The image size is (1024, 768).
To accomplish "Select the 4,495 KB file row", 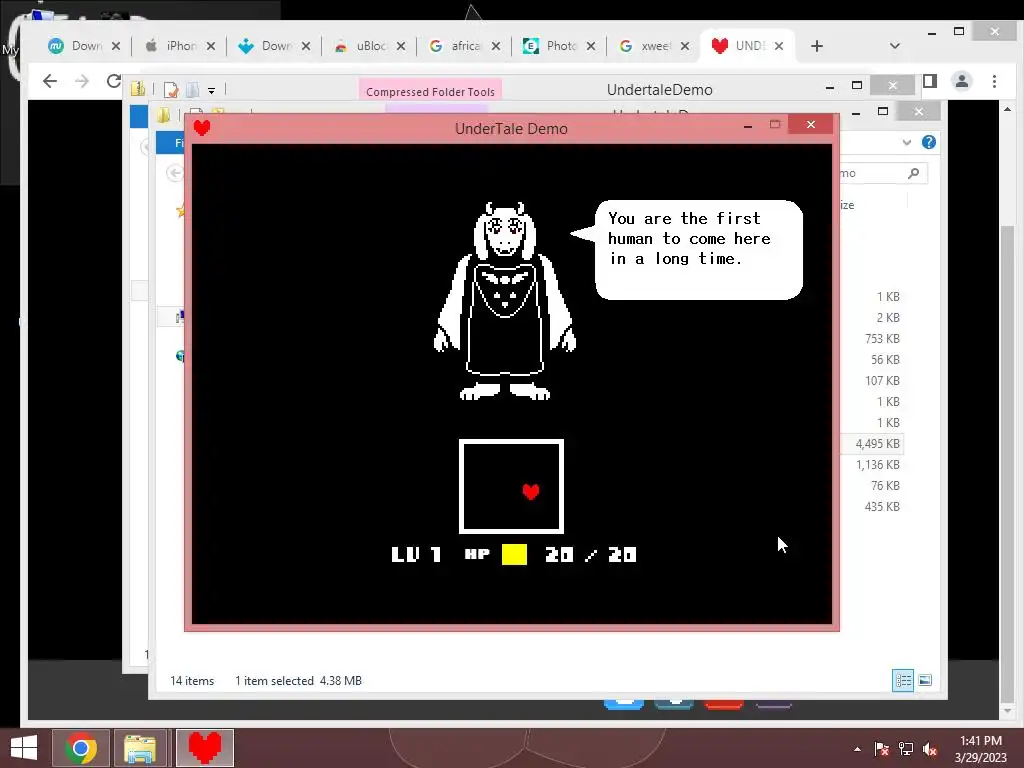I will coord(873,443).
